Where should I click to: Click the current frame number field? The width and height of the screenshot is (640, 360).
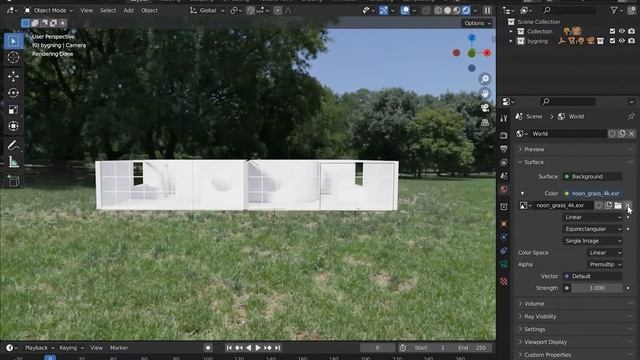coord(378,348)
